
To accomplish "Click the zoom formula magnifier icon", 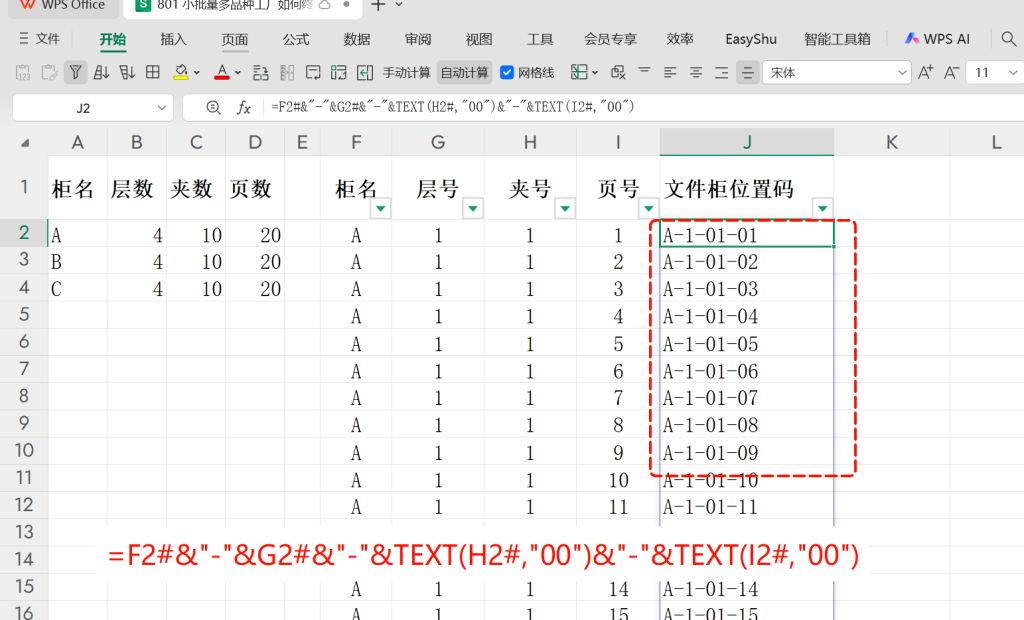I will click(x=213, y=108).
